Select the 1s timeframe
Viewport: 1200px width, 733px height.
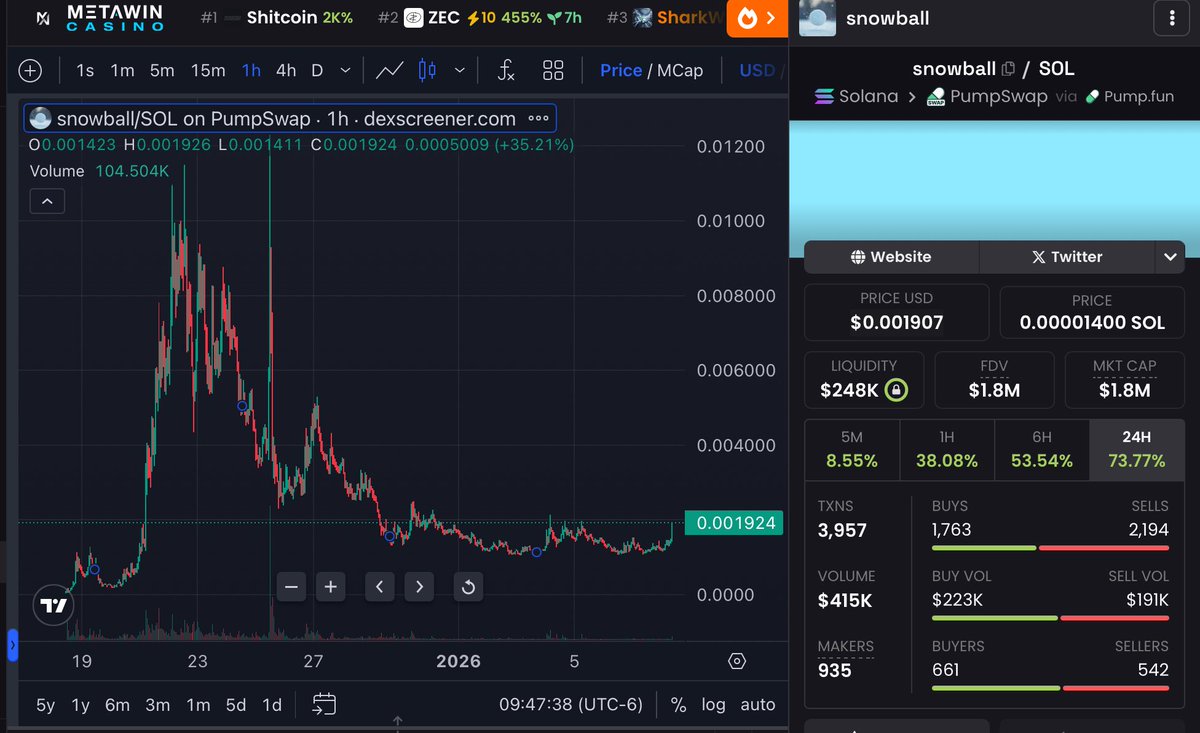pos(85,71)
